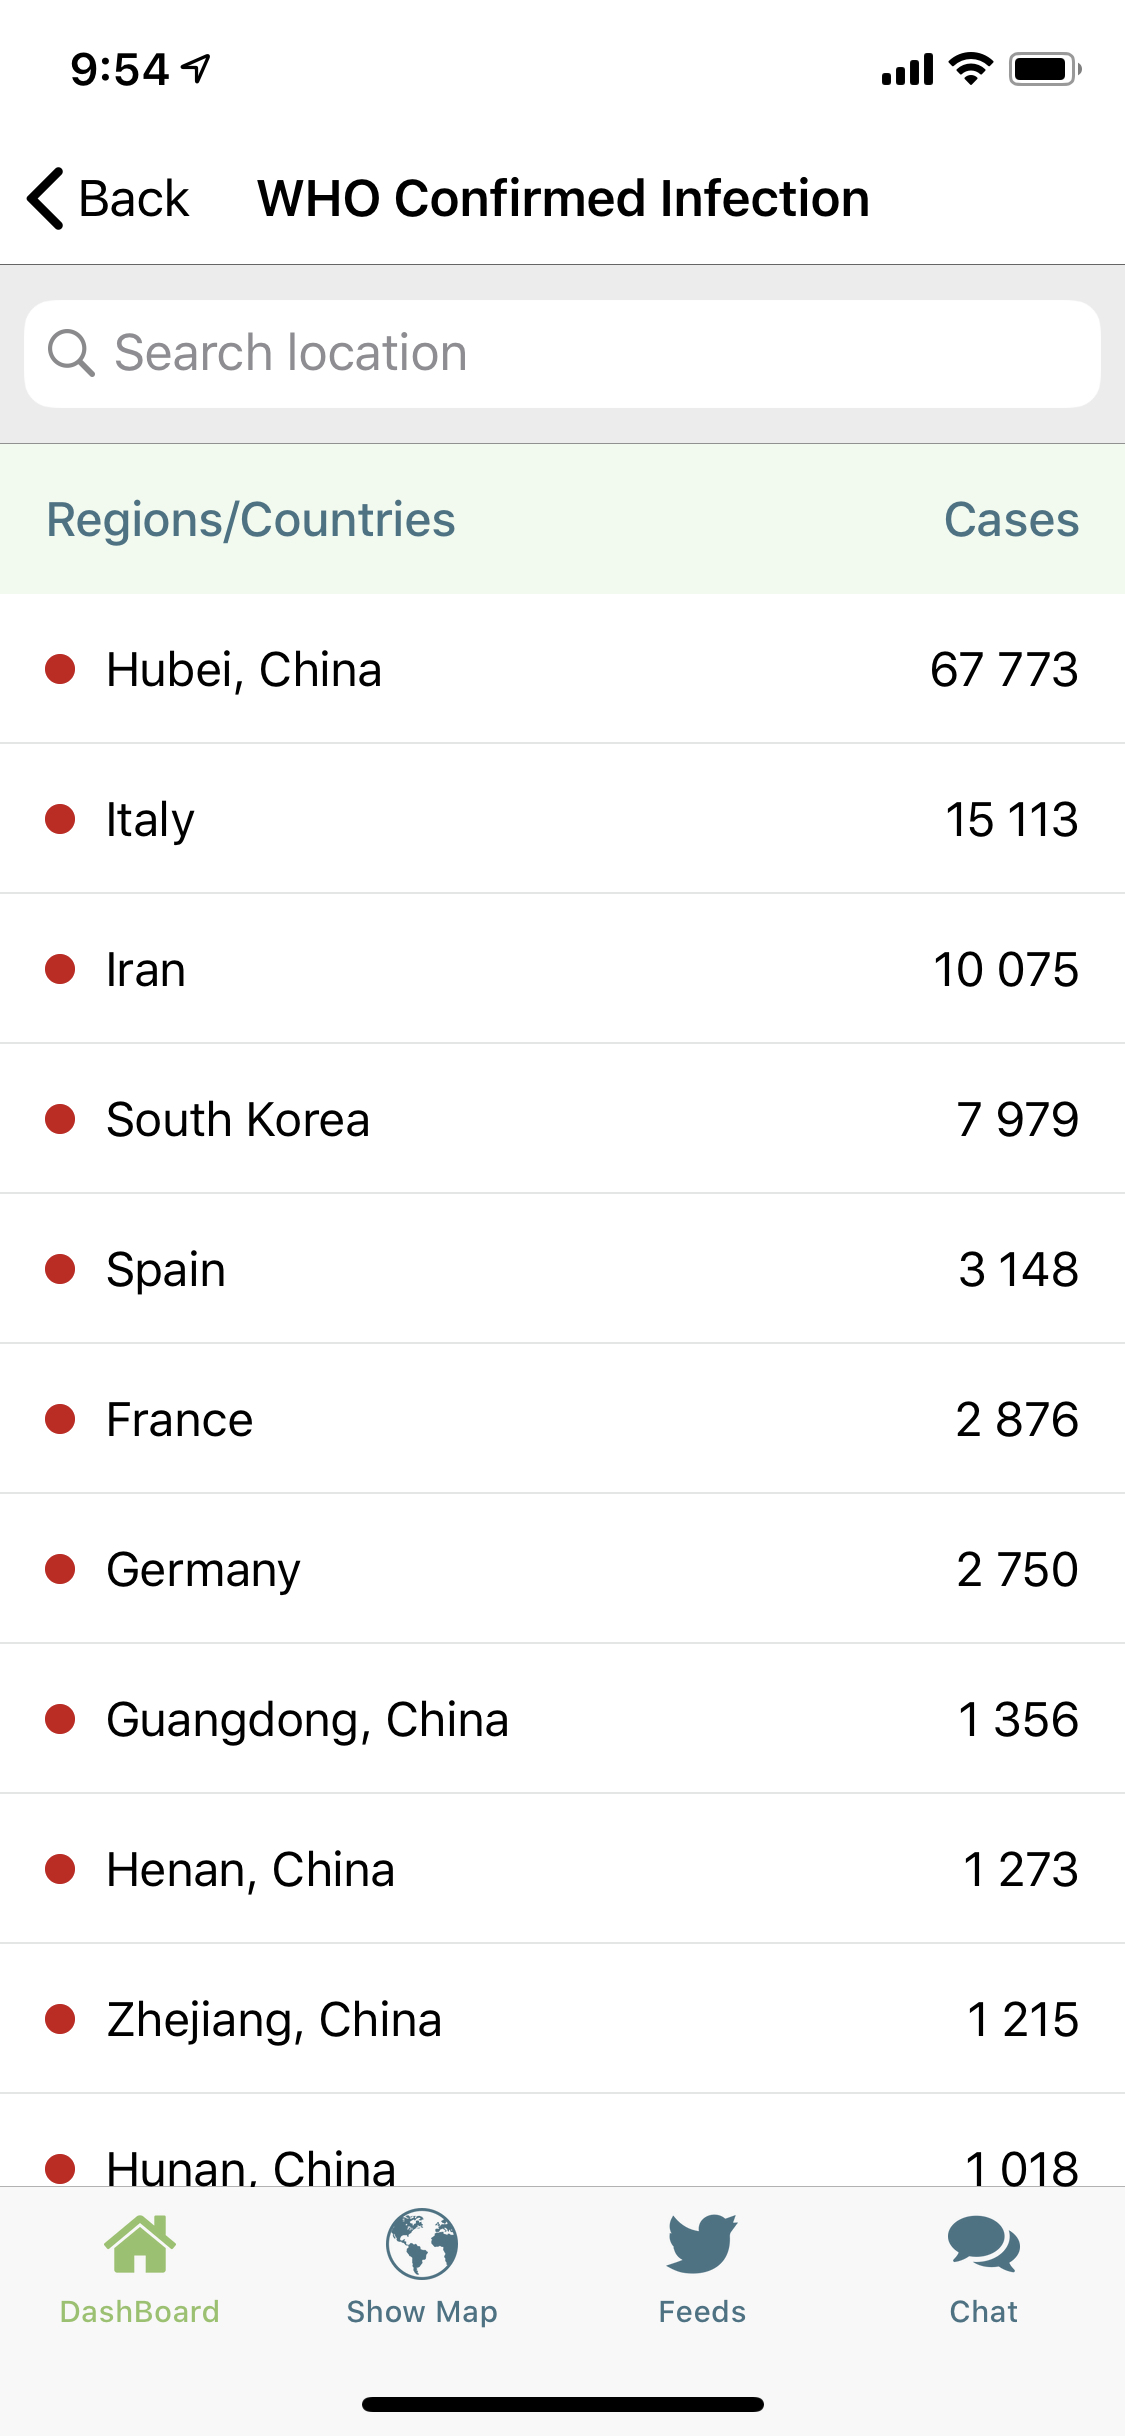
Task: Tap Germany's case count 2 750
Action: point(1017,1569)
